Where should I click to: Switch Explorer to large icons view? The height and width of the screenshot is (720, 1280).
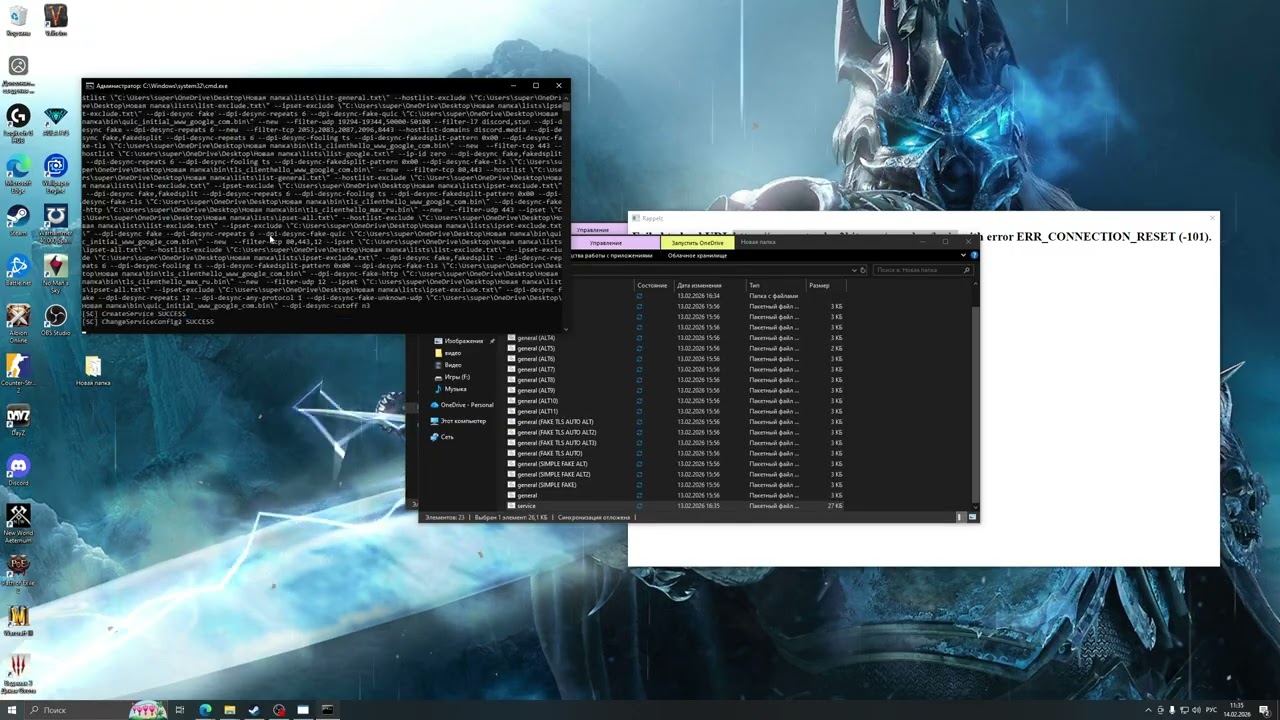[x=972, y=517]
